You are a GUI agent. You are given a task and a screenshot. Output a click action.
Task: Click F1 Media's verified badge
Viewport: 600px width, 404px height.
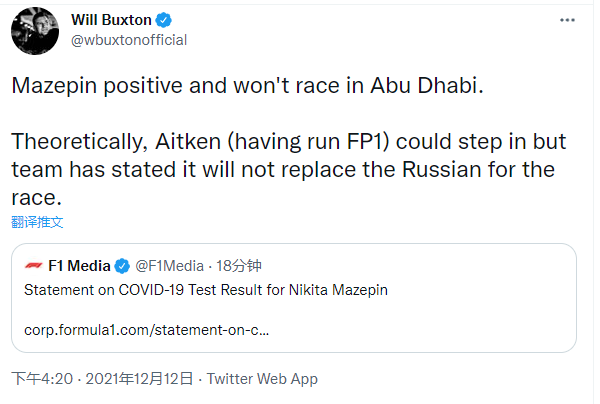(x=123, y=266)
